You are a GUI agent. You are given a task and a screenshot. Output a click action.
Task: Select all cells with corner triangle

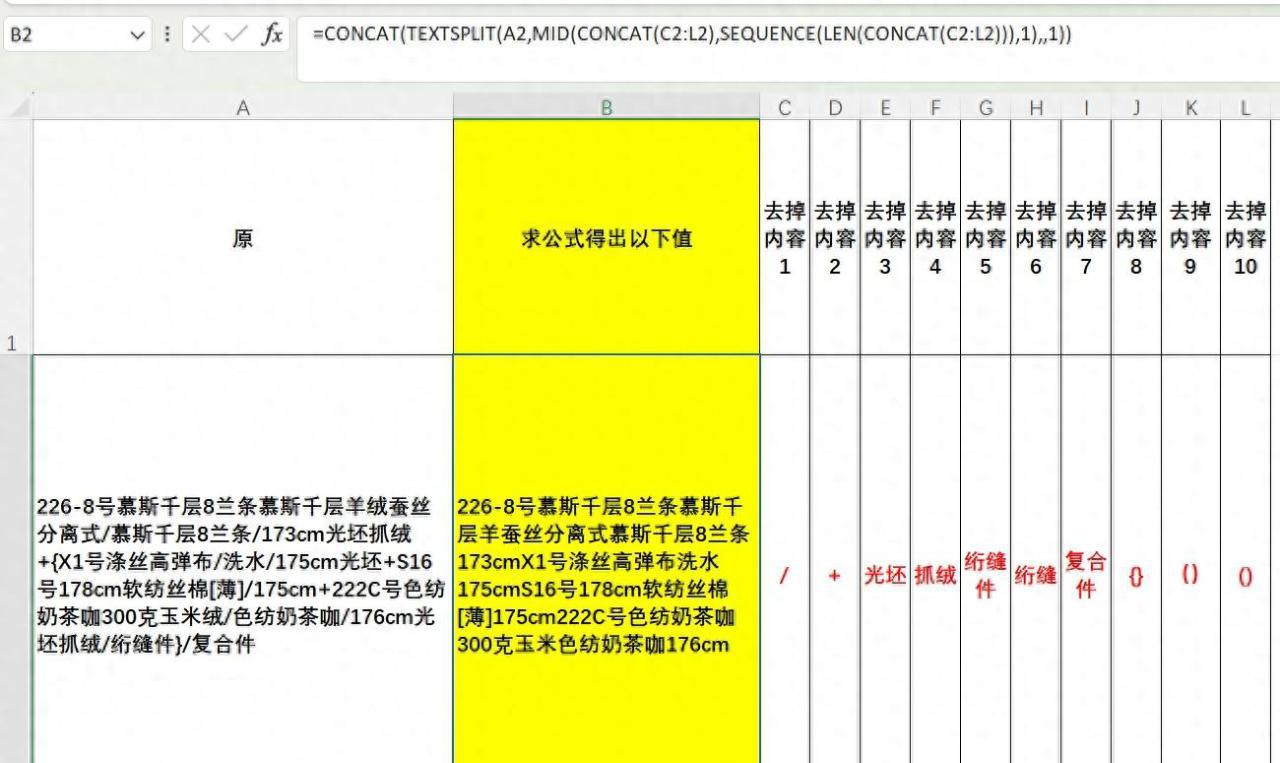[x=16, y=106]
